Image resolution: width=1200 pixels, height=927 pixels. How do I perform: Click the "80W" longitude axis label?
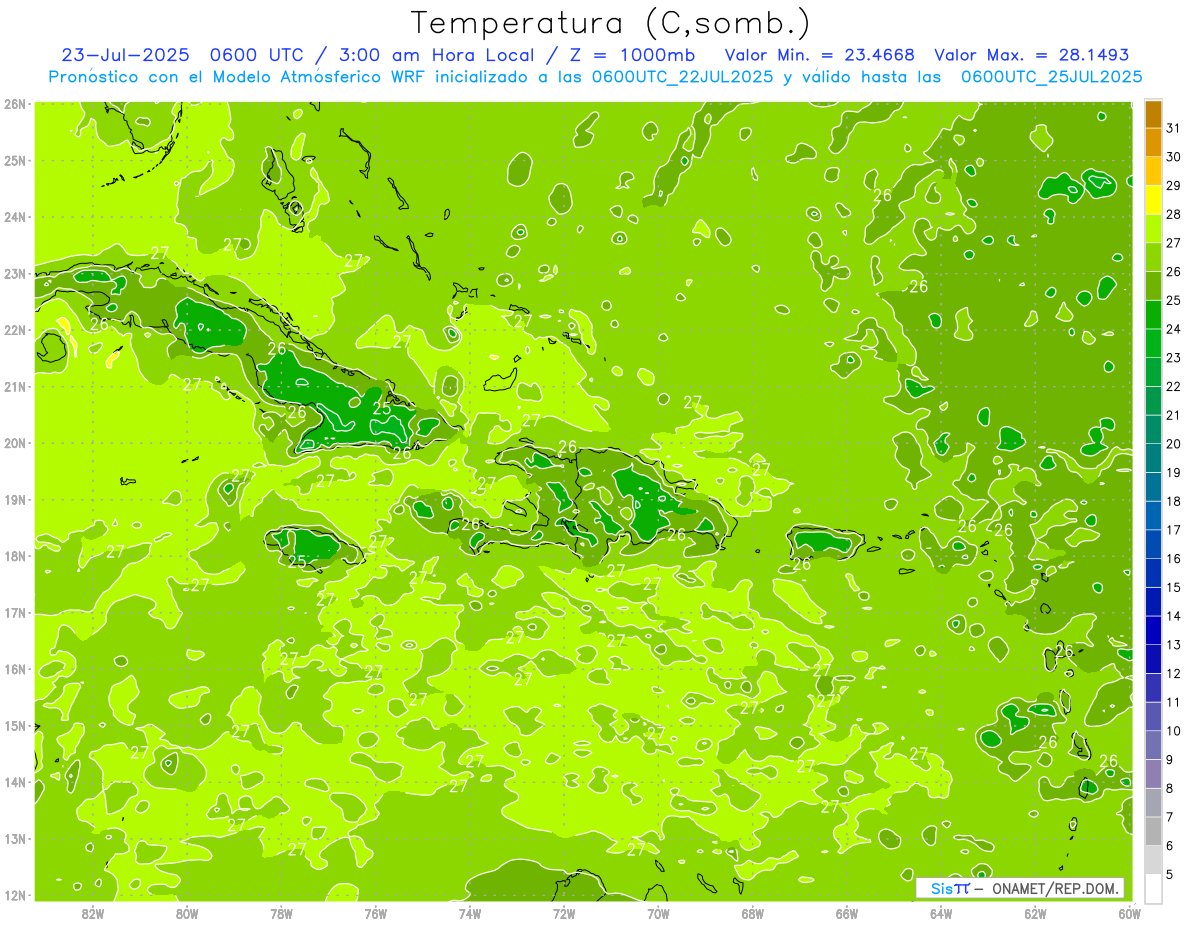coord(186,913)
